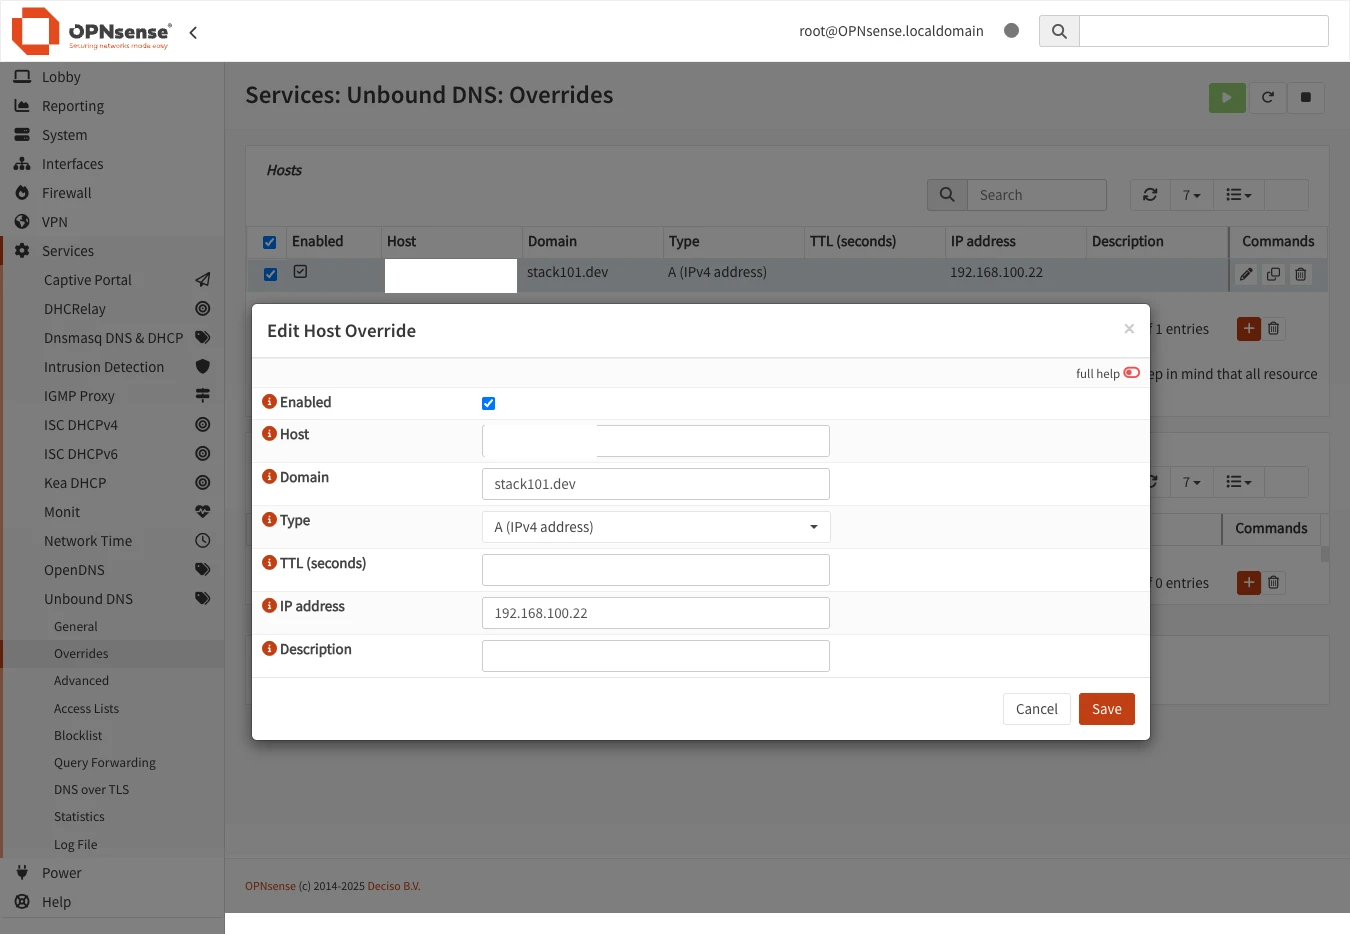1350x934 pixels.
Task: Apply changes with the green play icon
Action: (1227, 98)
